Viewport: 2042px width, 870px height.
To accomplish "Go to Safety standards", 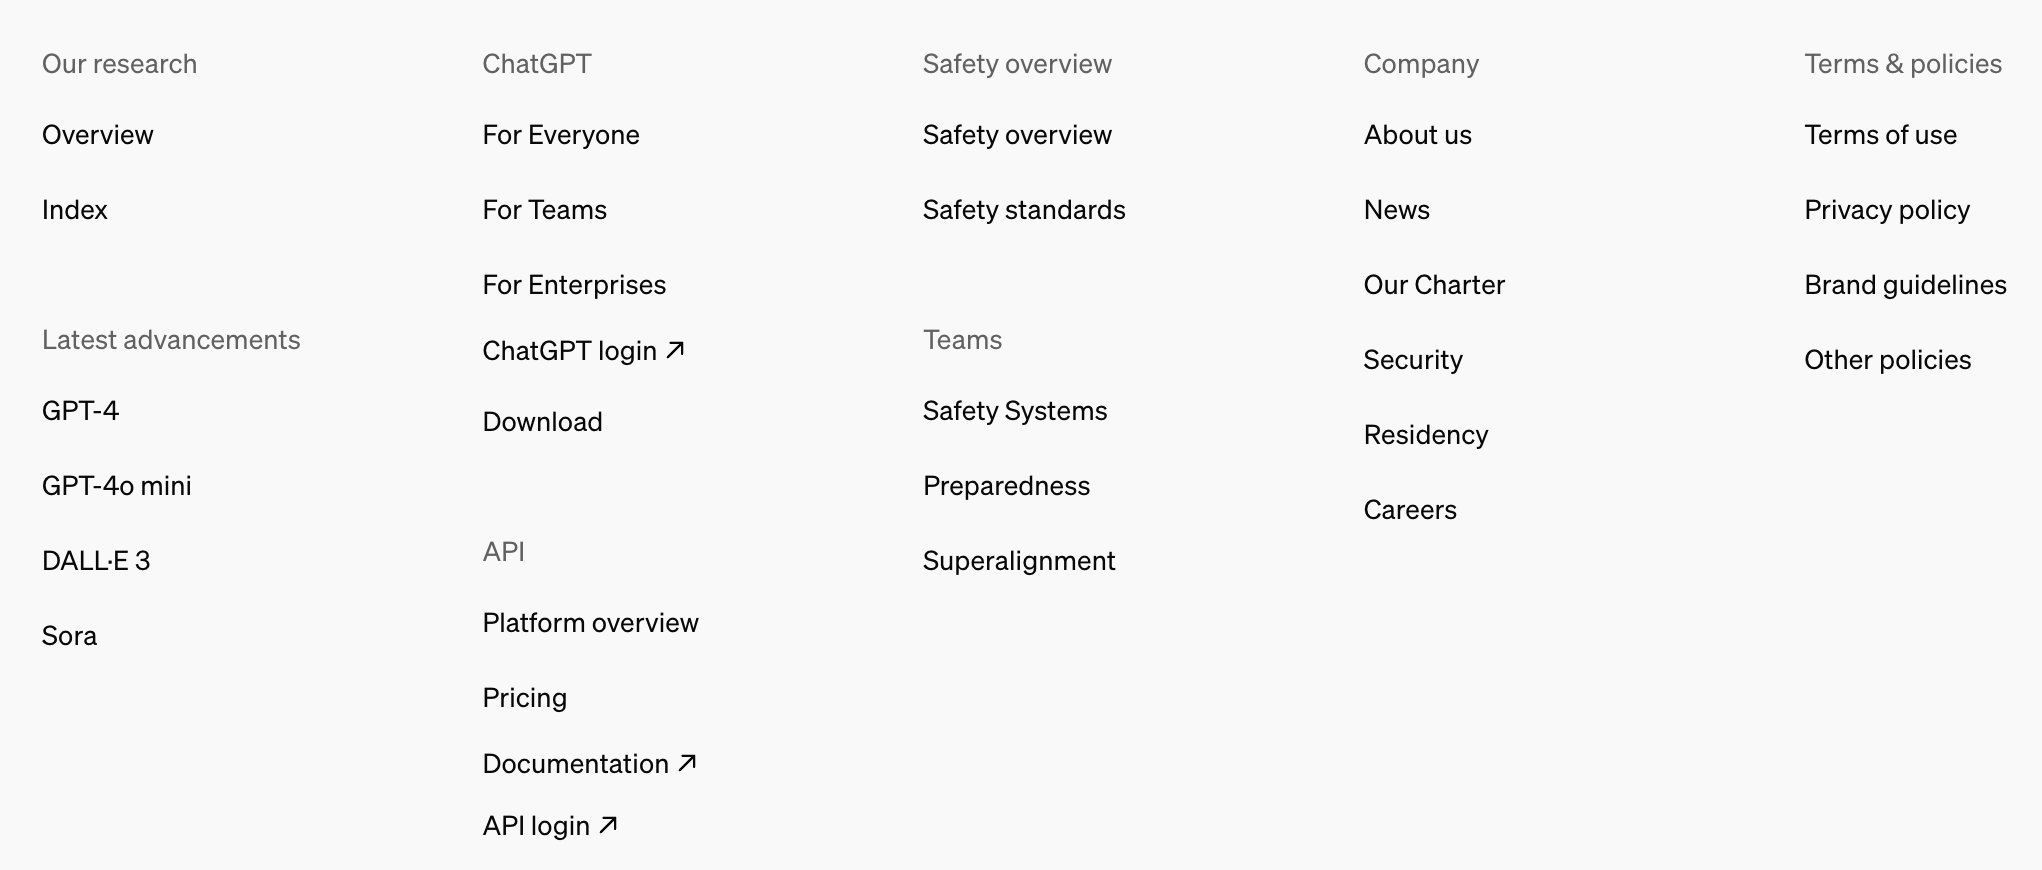I will [1023, 210].
